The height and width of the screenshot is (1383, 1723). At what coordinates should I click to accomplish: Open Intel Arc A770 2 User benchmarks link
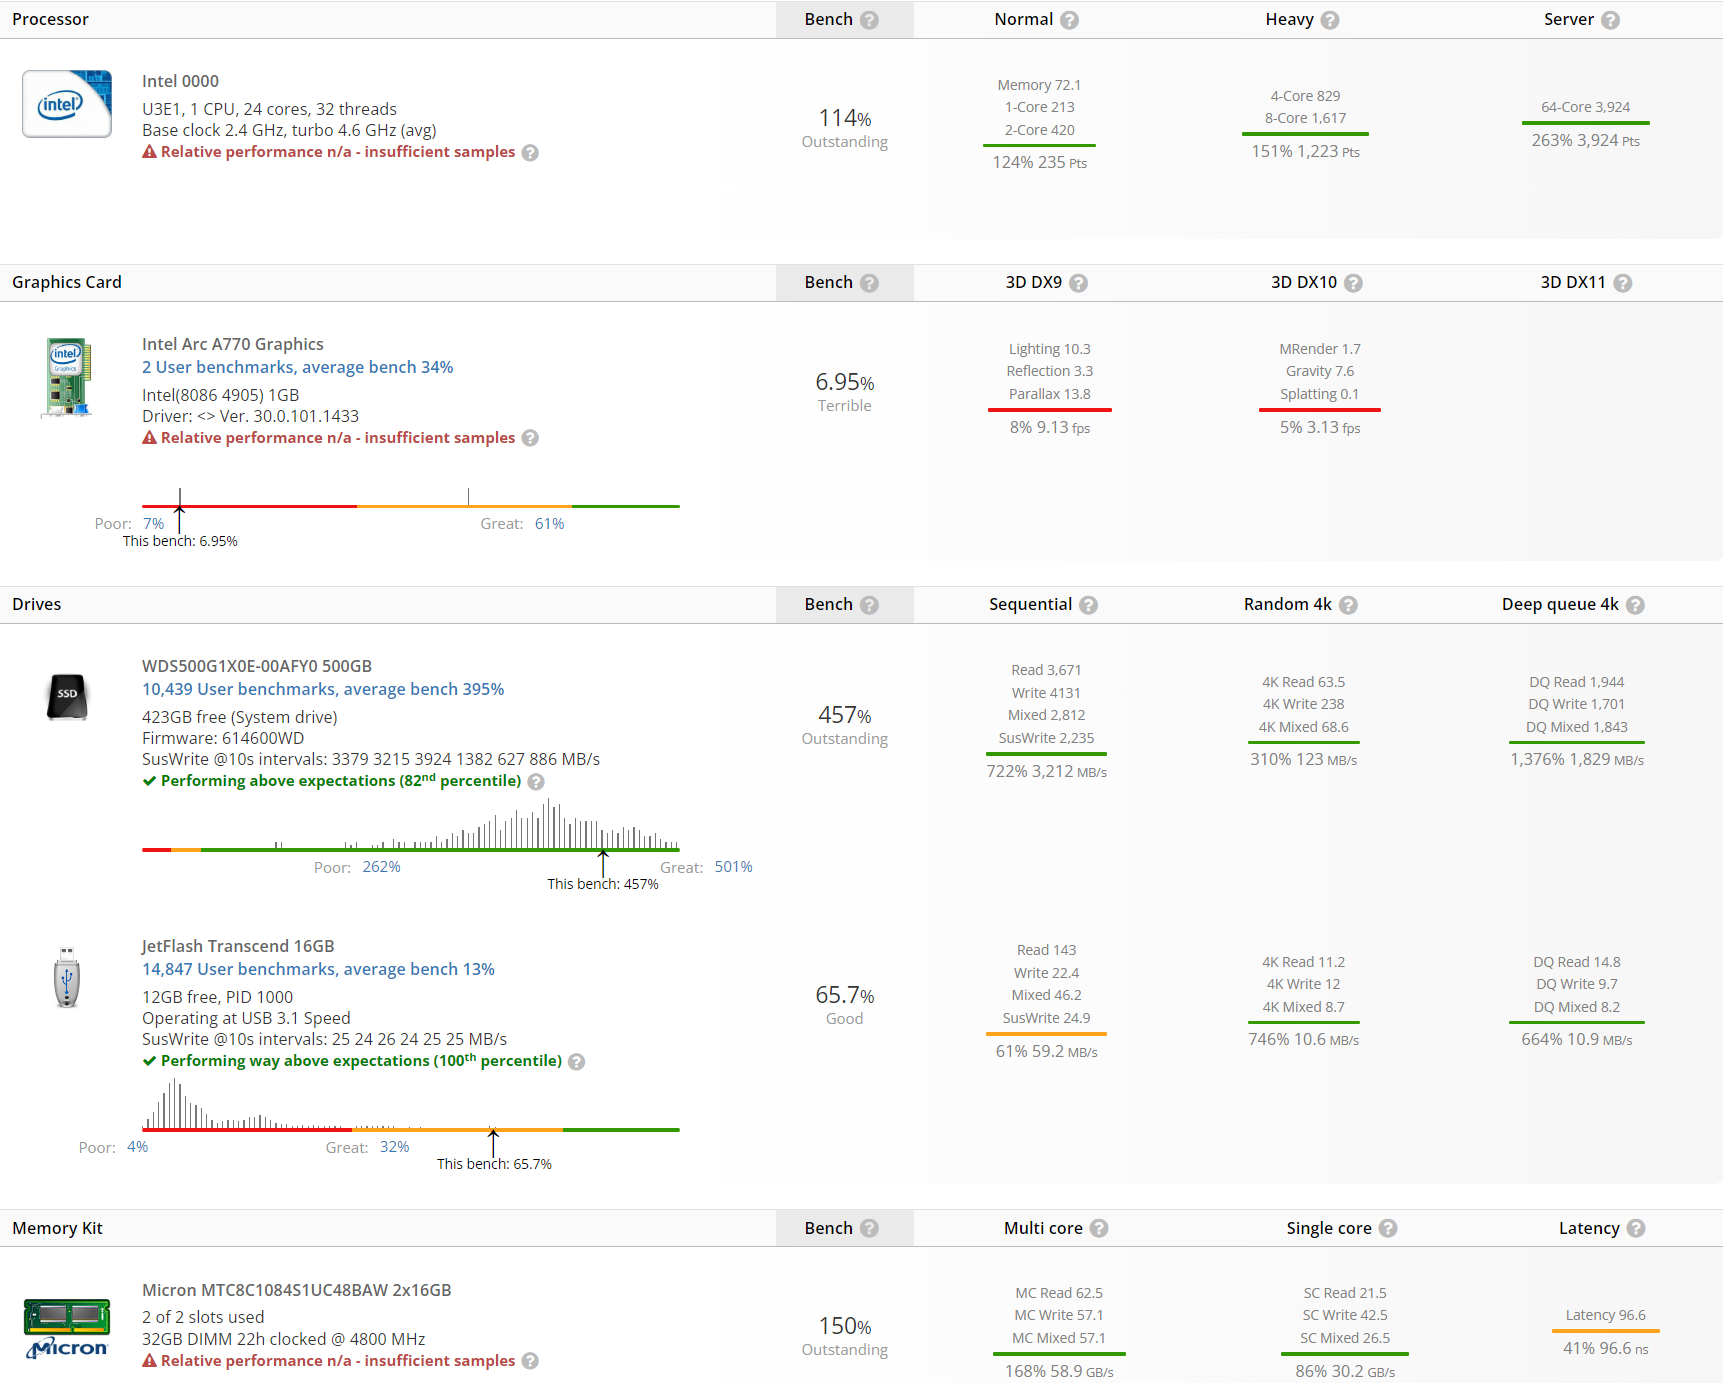coord(297,368)
